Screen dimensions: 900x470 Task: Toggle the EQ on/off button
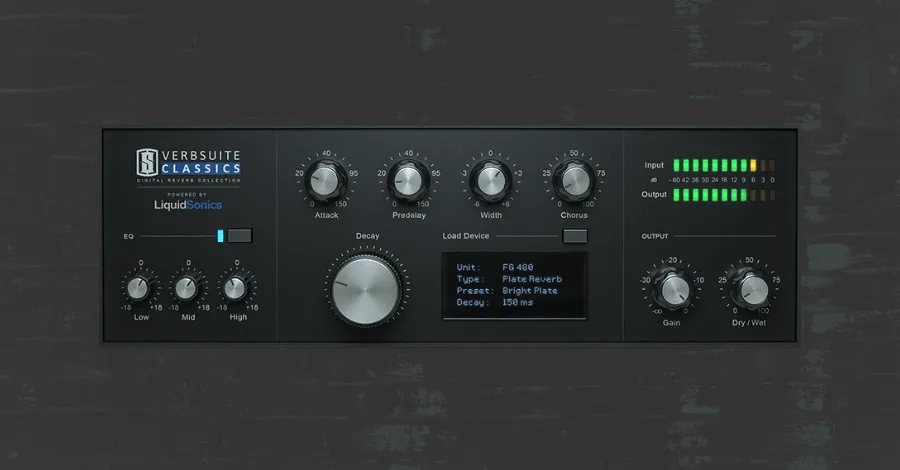coord(239,236)
